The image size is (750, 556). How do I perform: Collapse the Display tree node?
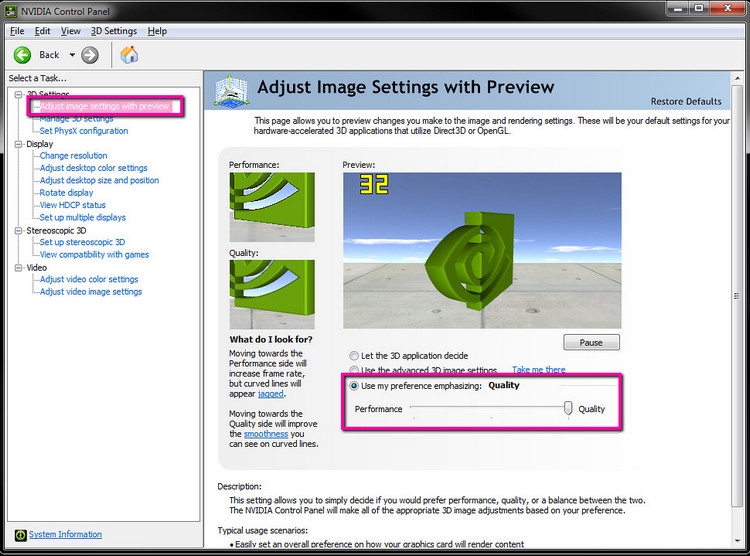[18, 144]
